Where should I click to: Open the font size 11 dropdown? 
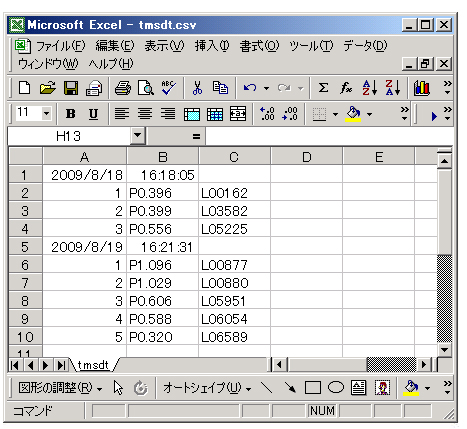tap(46, 114)
